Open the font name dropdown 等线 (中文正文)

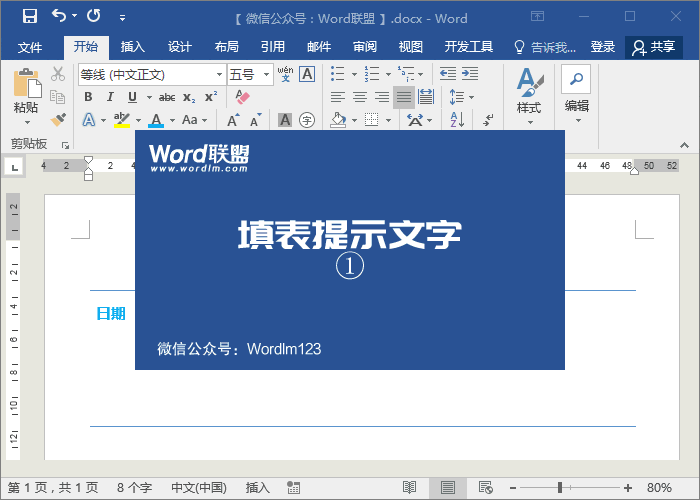(220, 75)
